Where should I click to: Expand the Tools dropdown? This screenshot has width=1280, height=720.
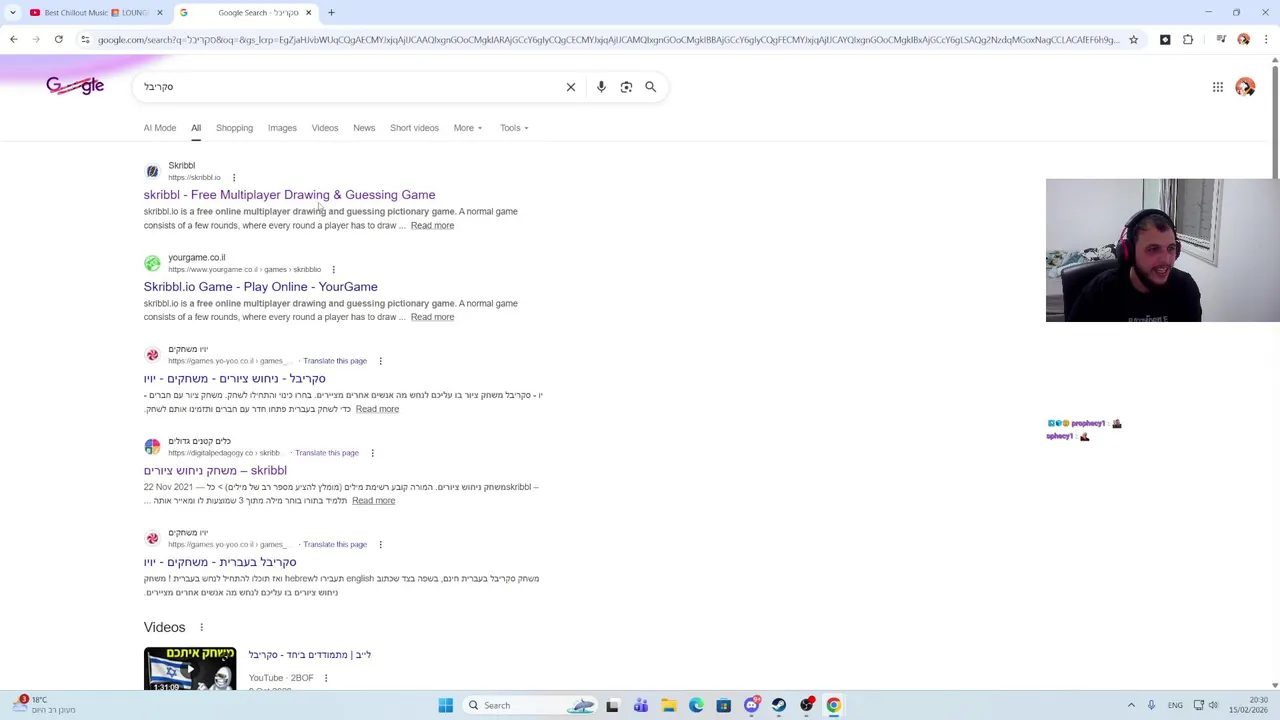[x=514, y=128]
